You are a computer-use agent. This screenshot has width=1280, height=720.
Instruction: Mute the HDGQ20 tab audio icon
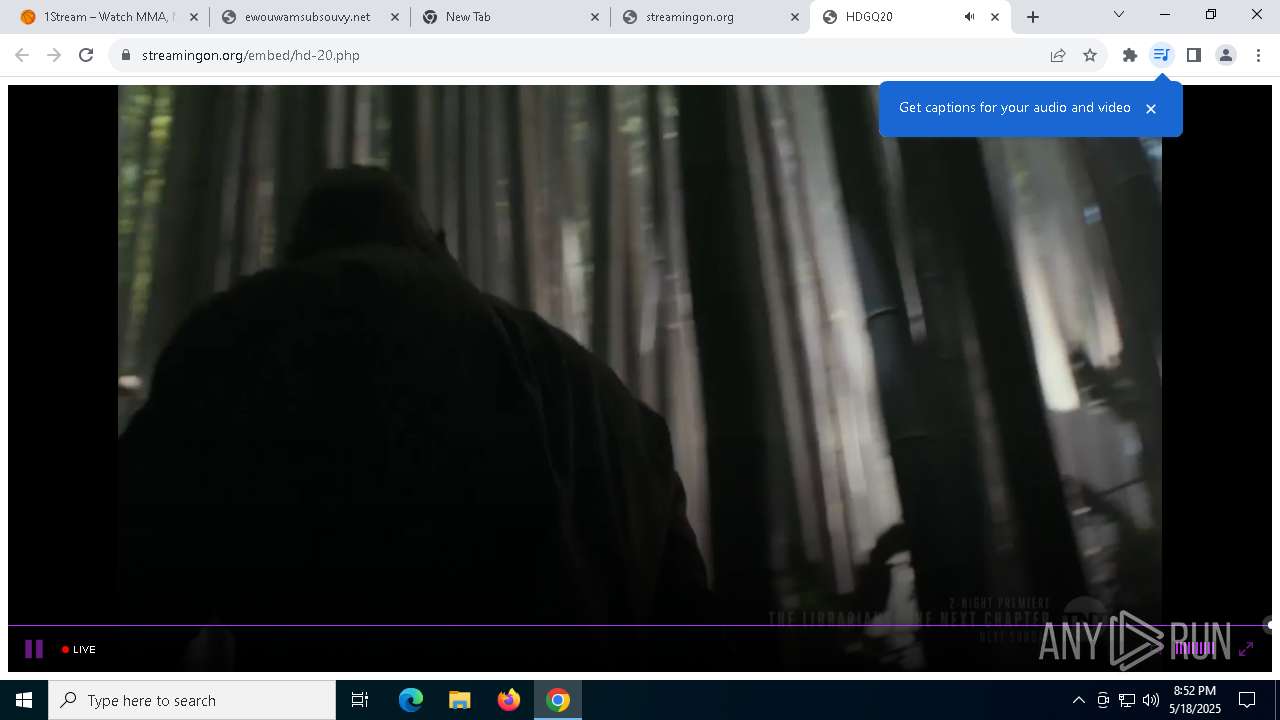969,17
